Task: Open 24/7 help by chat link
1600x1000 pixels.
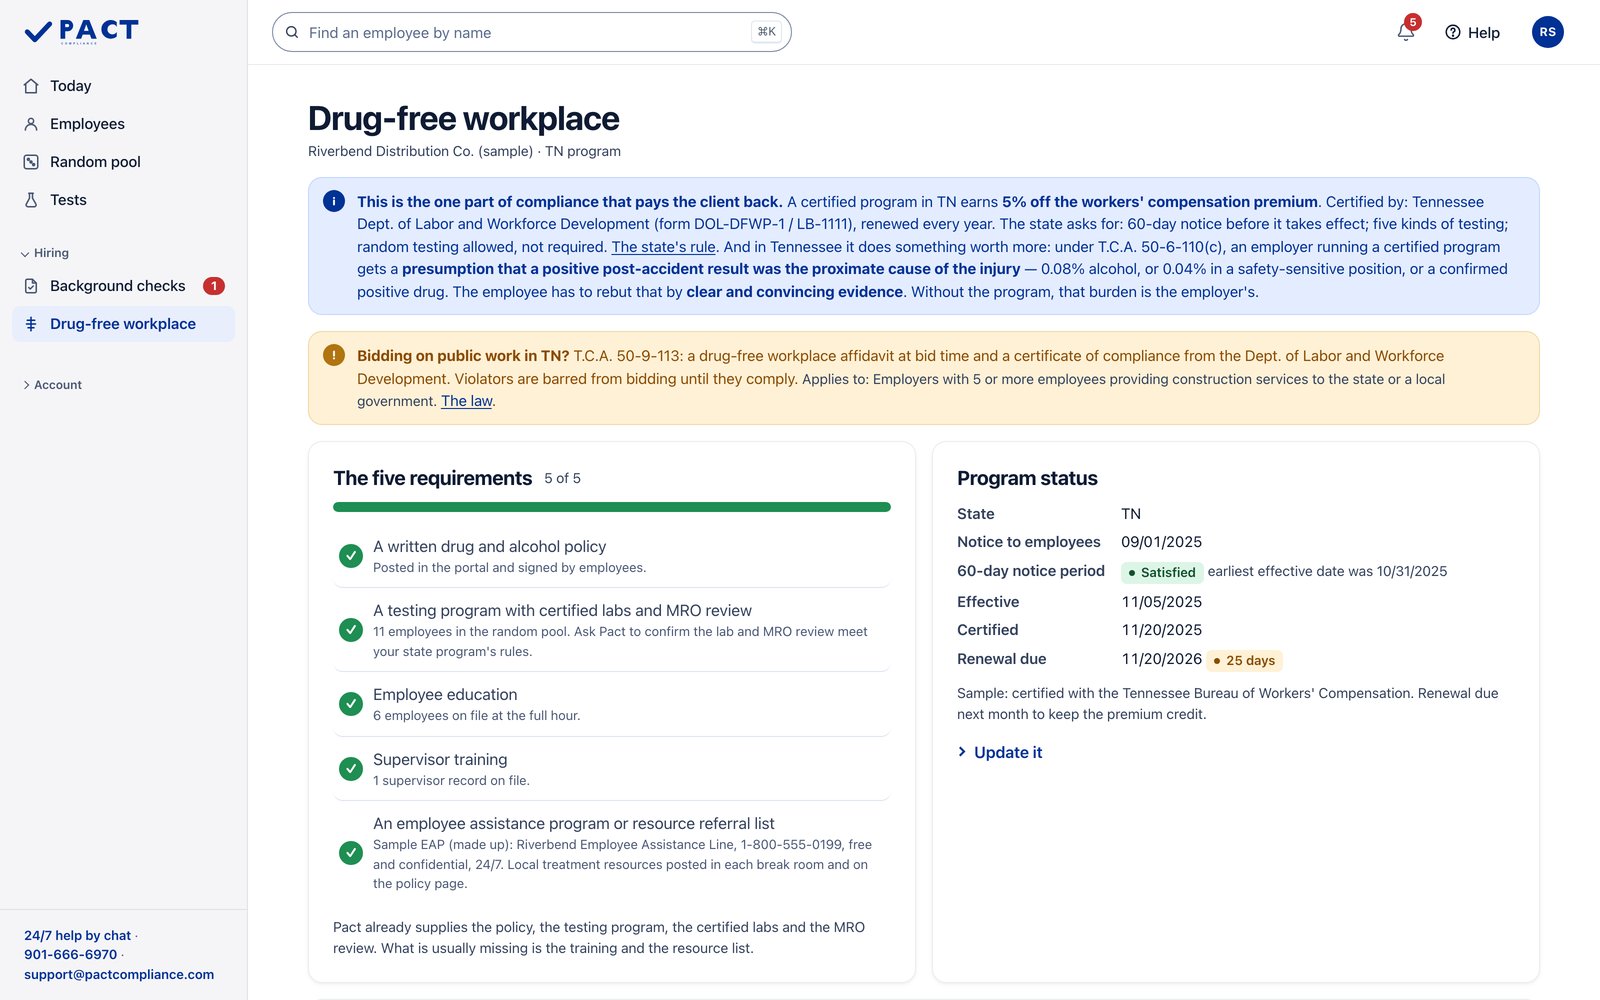Action: coord(77,936)
